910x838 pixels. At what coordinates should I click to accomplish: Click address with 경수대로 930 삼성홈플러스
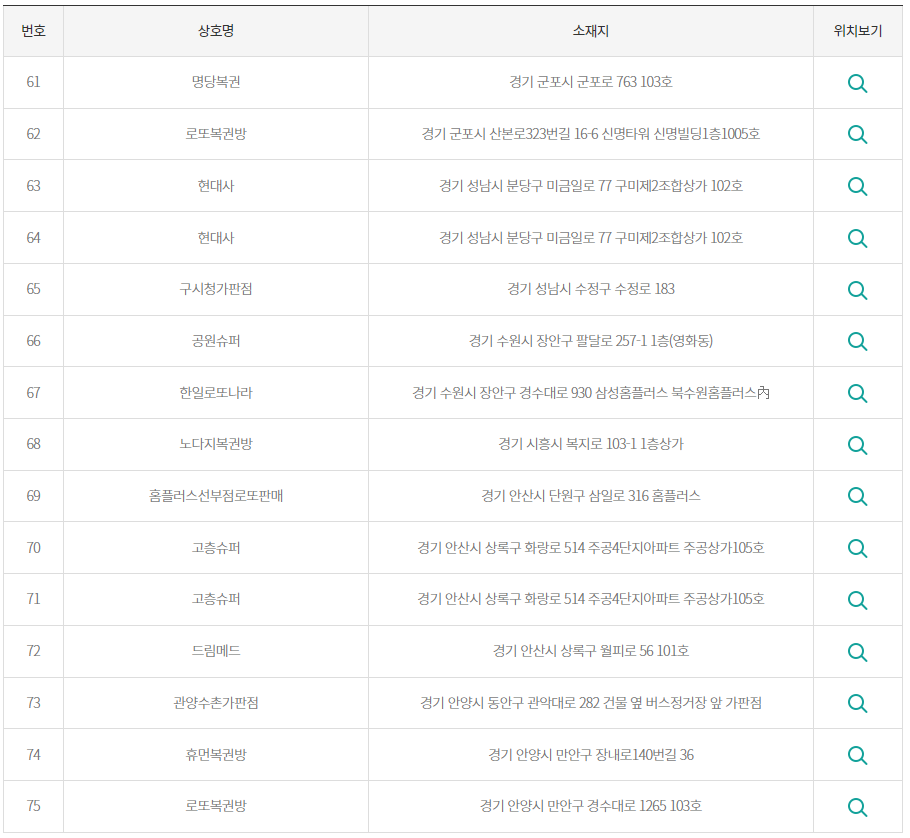[x=591, y=393]
